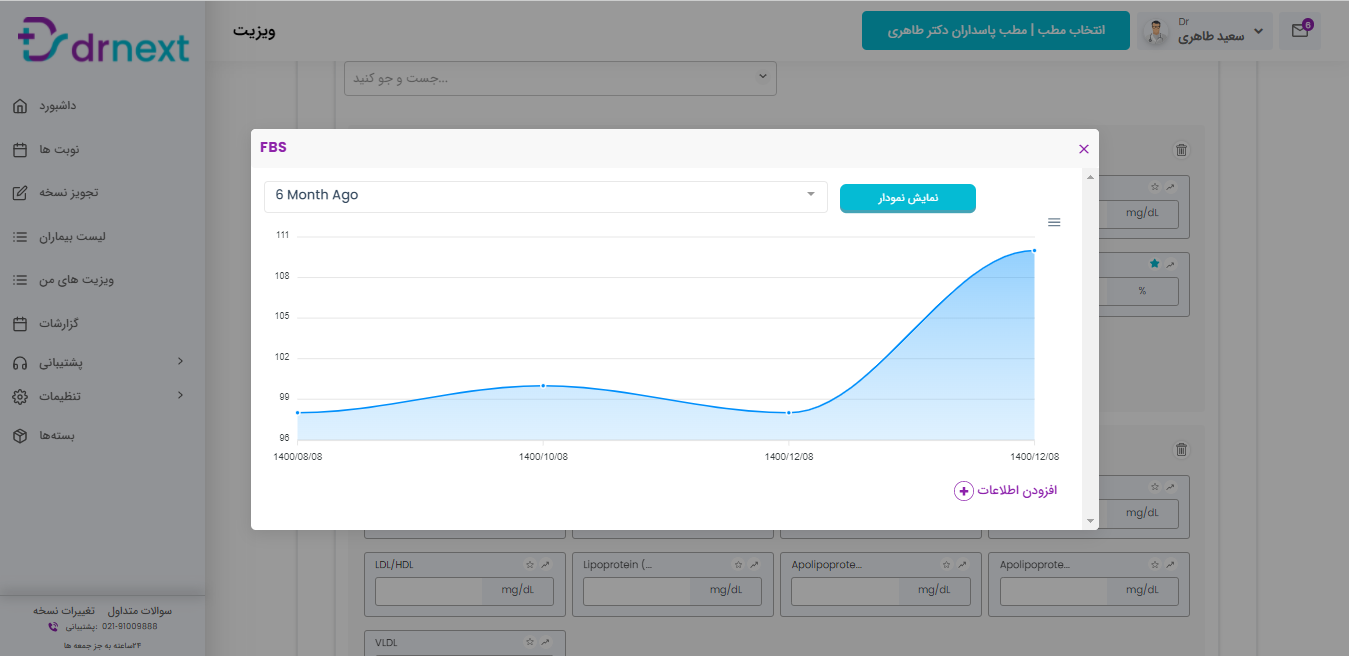Image resolution: width=1349 pixels, height=656 pixels.
Task: Click the modal scrollbar down arrow
Action: point(1090,521)
